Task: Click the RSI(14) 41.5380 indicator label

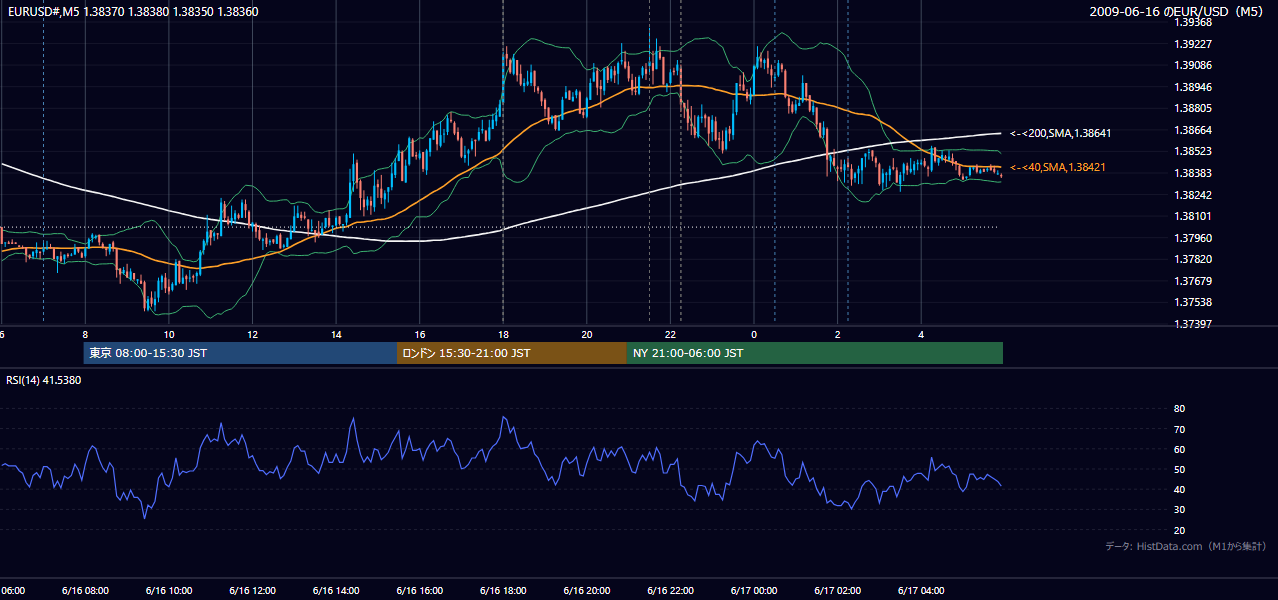Action: [44, 380]
